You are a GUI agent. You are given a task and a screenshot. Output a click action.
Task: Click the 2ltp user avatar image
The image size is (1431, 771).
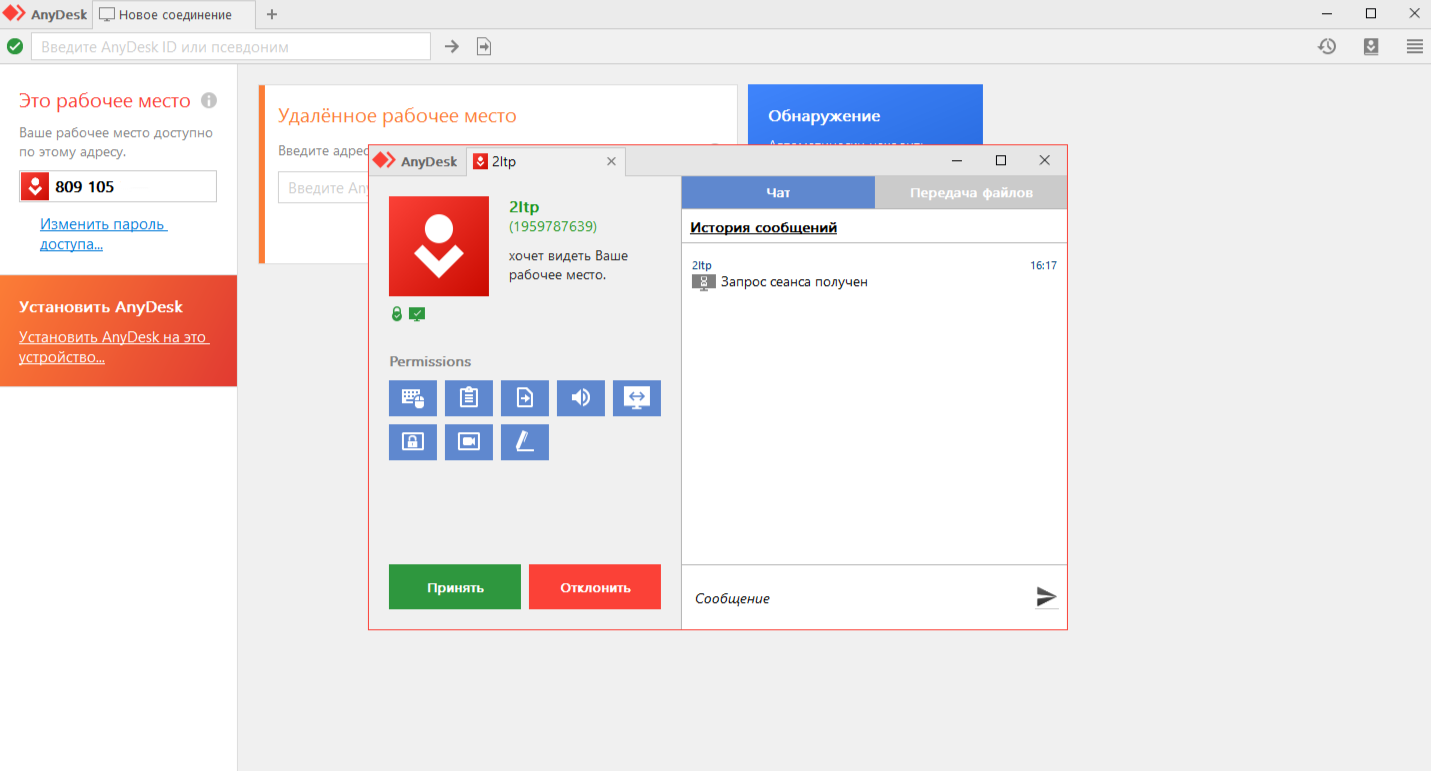439,246
